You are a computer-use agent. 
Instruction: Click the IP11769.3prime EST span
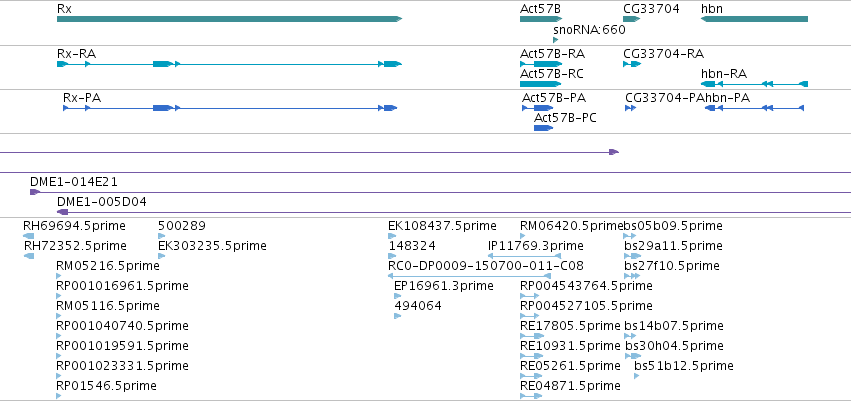tap(524, 256)
